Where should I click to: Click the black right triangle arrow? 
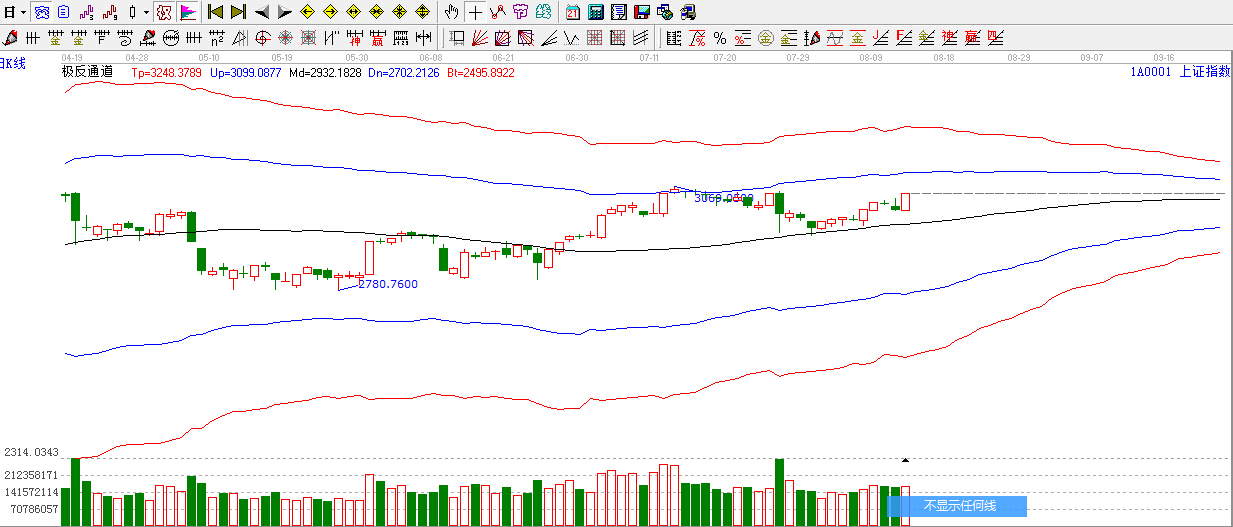coord(284,12)
